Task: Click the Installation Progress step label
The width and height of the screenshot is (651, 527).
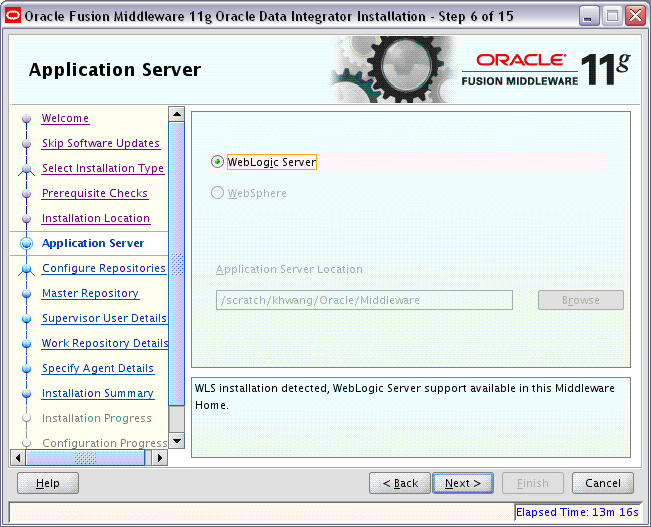Action: (x=97, y=418)
